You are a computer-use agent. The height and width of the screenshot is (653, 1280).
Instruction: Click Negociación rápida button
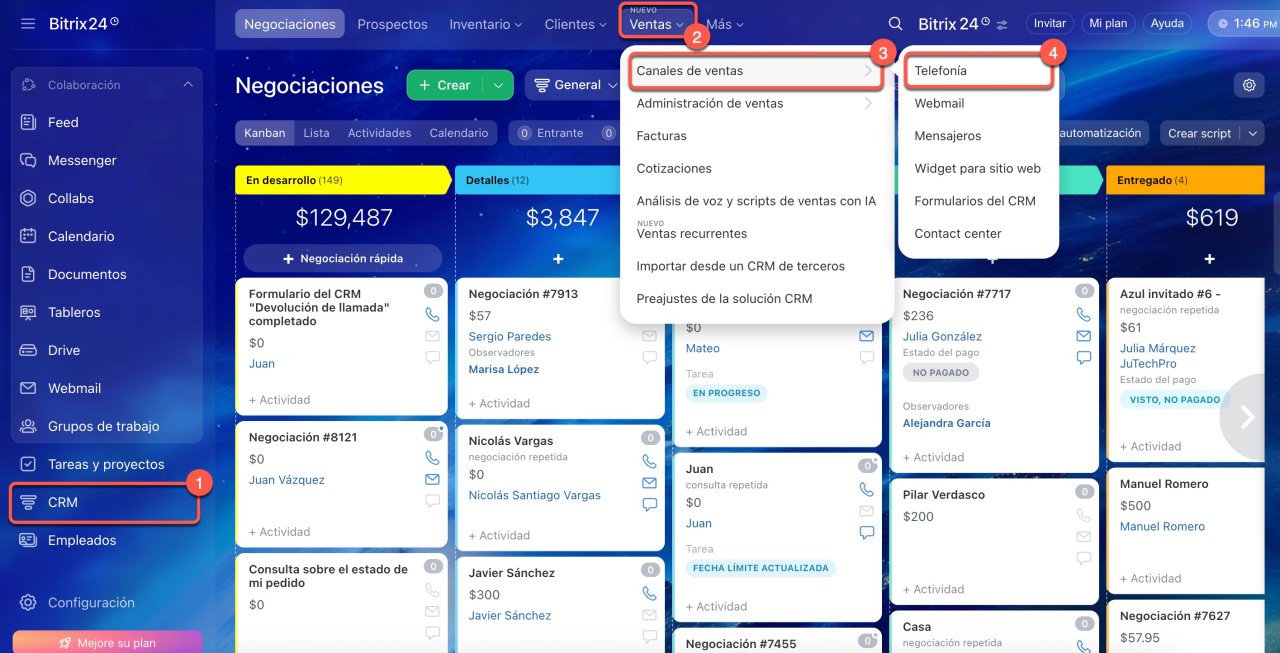343,258
